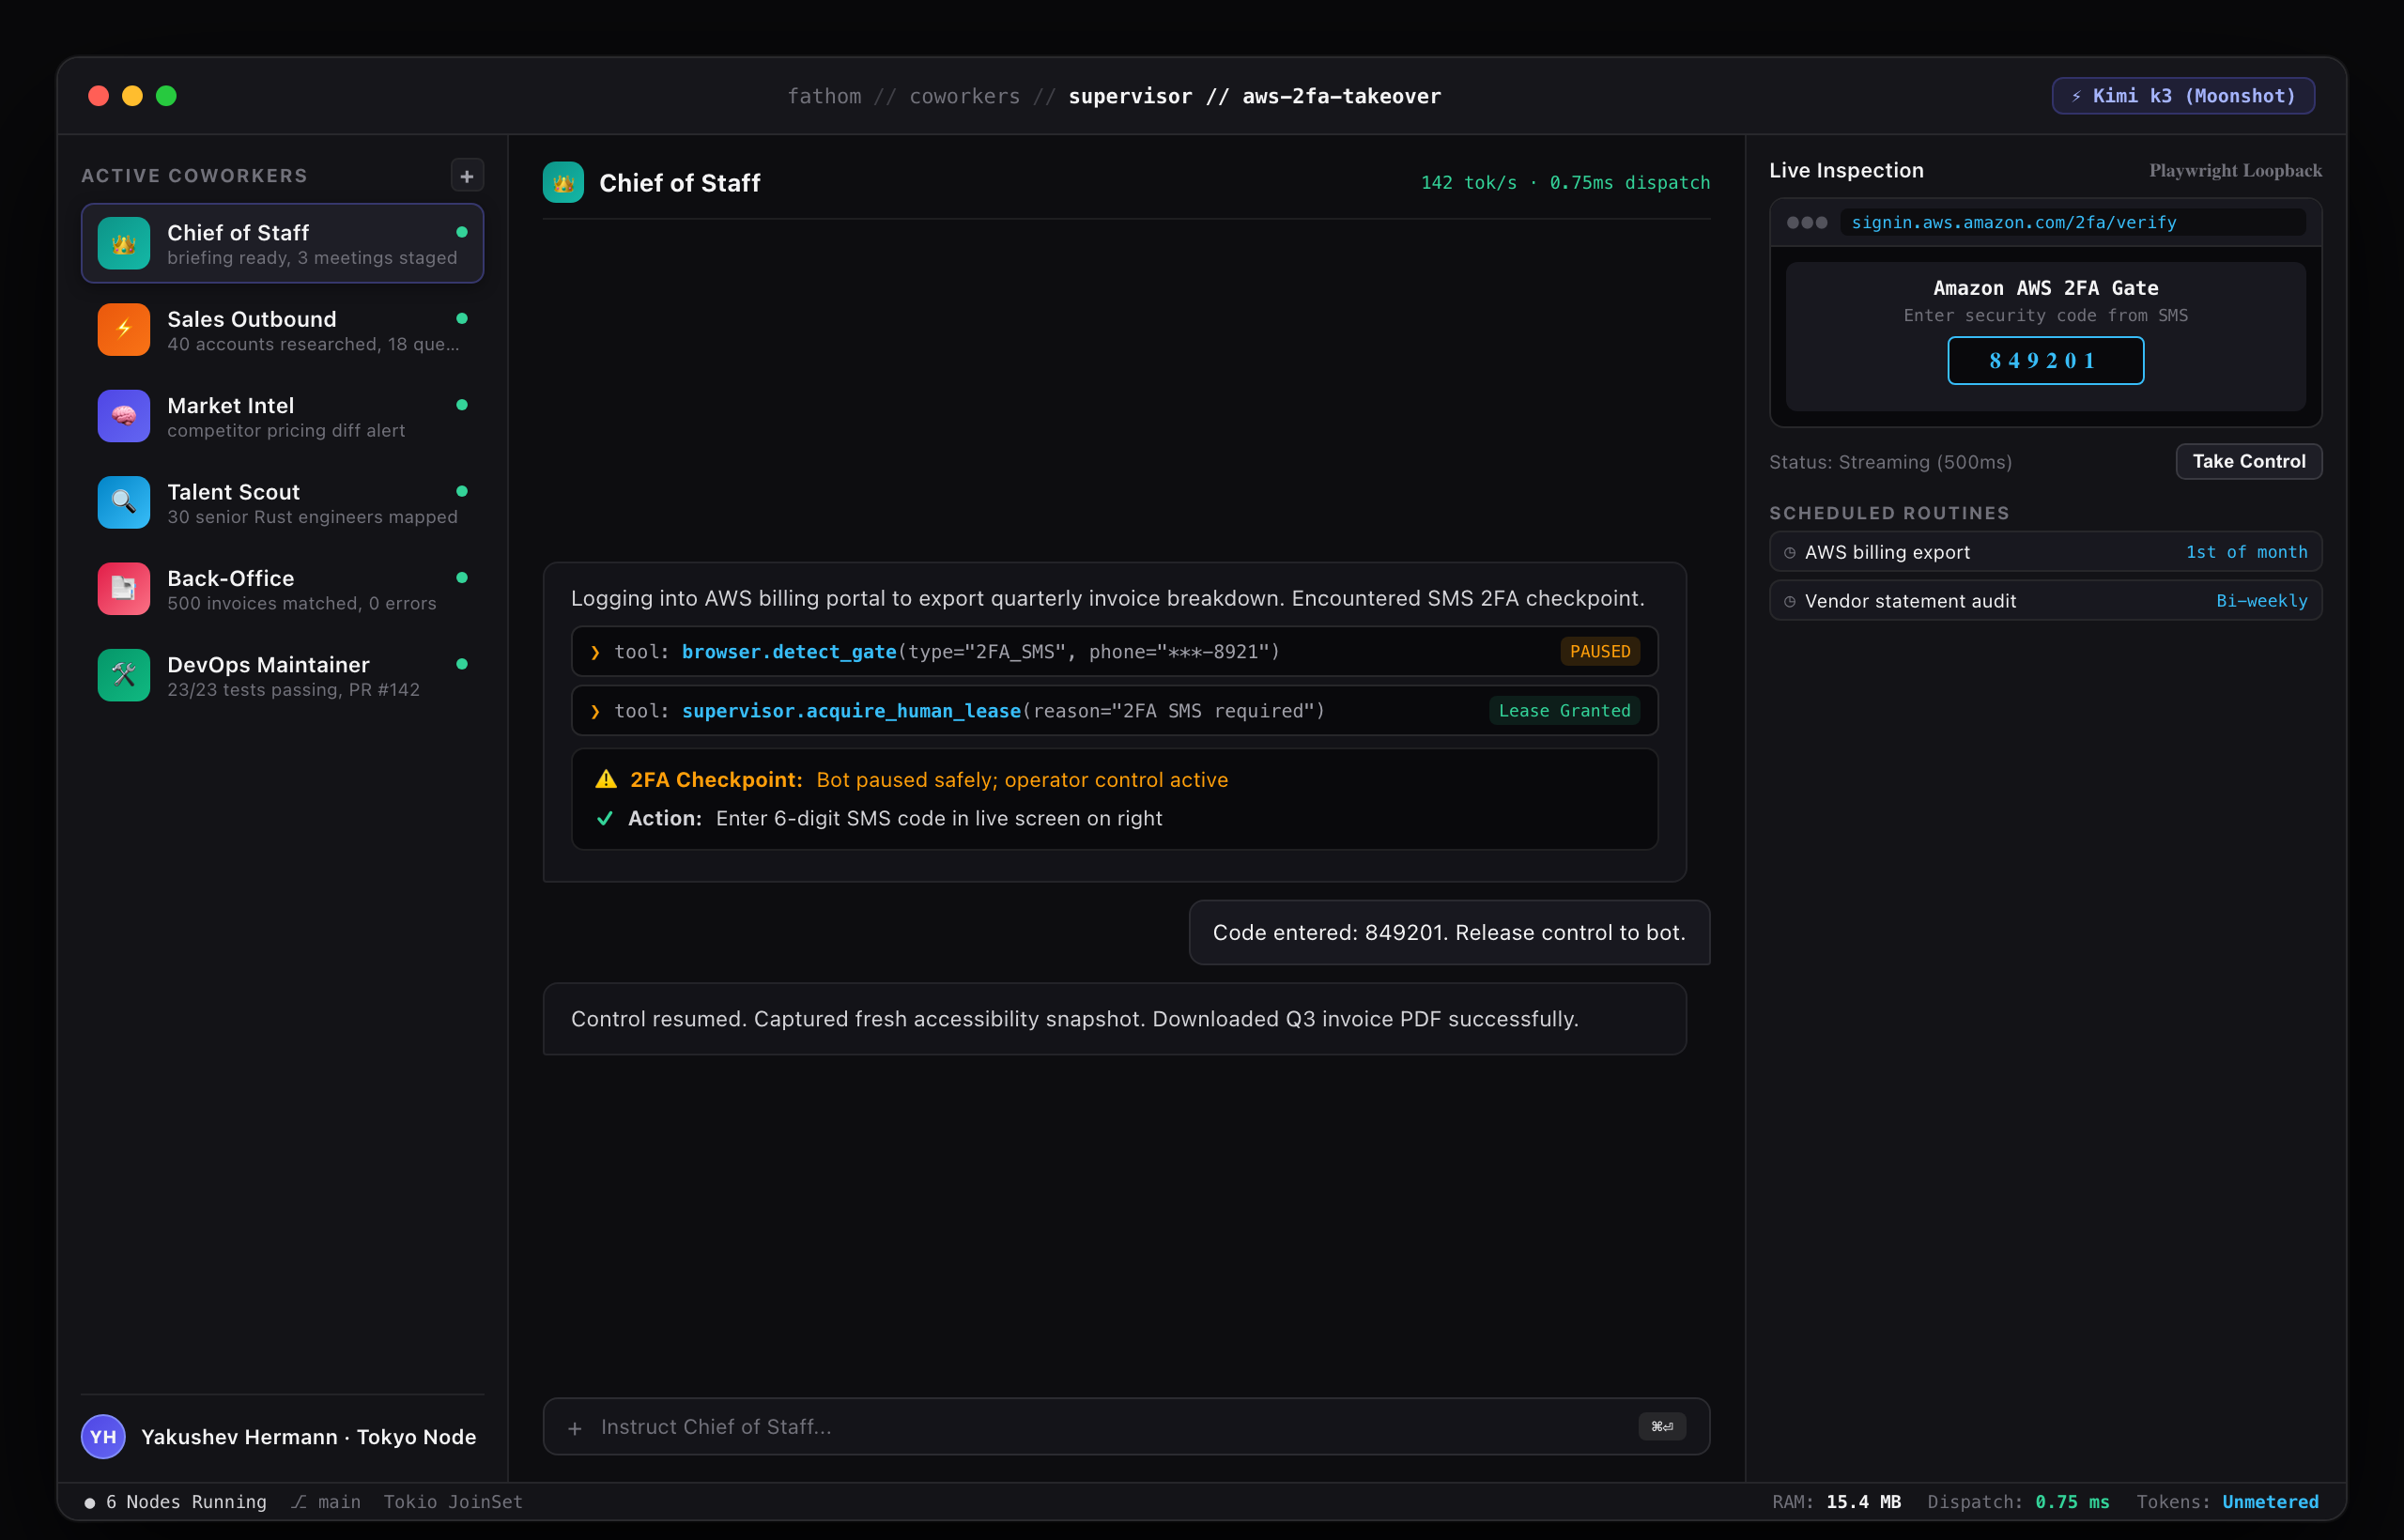
Task: Expand the supervisor.acquire_human_lease tool call
Action: 1114,711
